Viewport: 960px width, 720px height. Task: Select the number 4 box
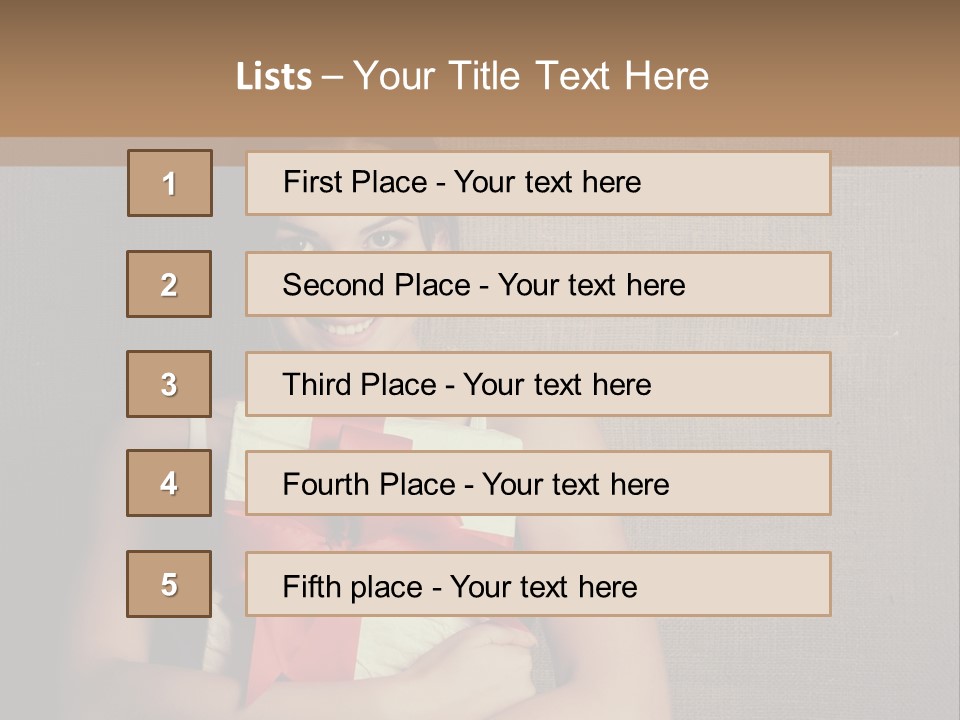[169, 483]
